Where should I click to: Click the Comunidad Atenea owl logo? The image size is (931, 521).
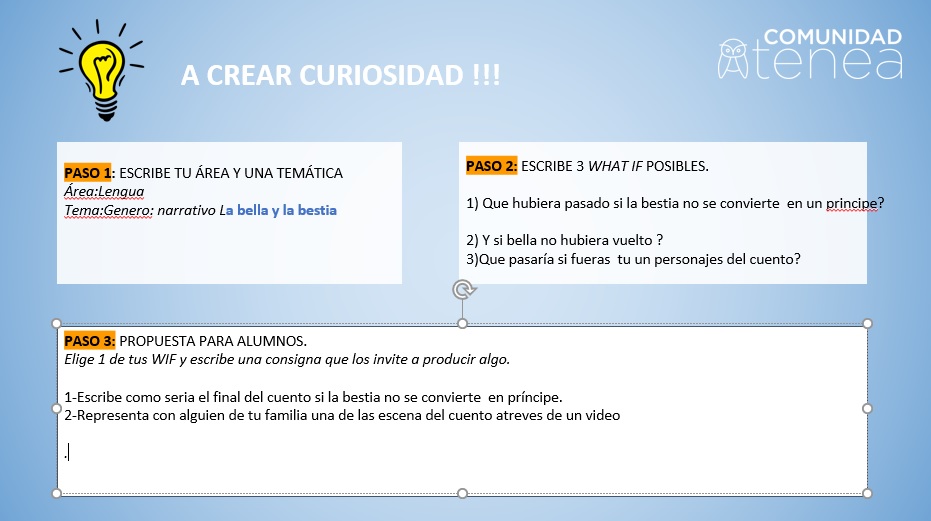(733, 59)
